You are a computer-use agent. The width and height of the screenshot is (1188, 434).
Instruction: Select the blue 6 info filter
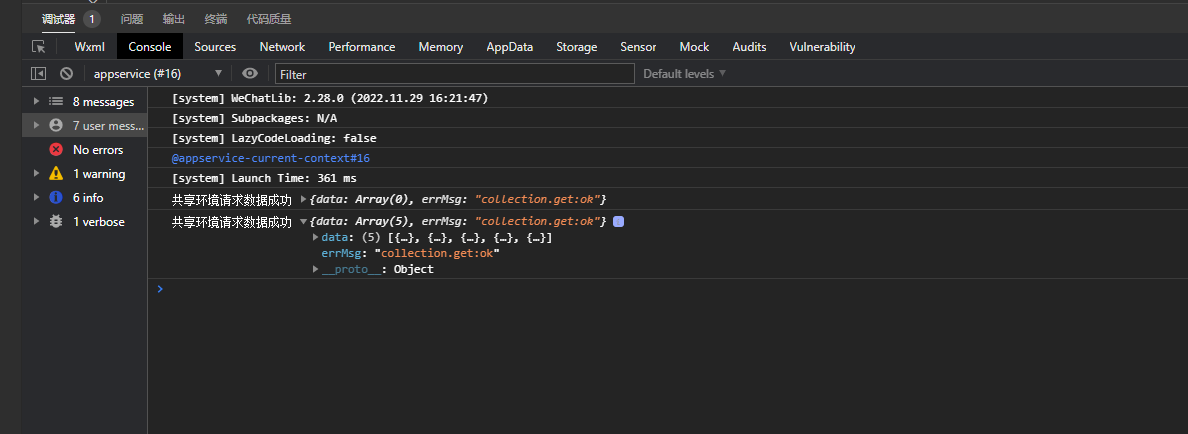click(x=87, y=198)
